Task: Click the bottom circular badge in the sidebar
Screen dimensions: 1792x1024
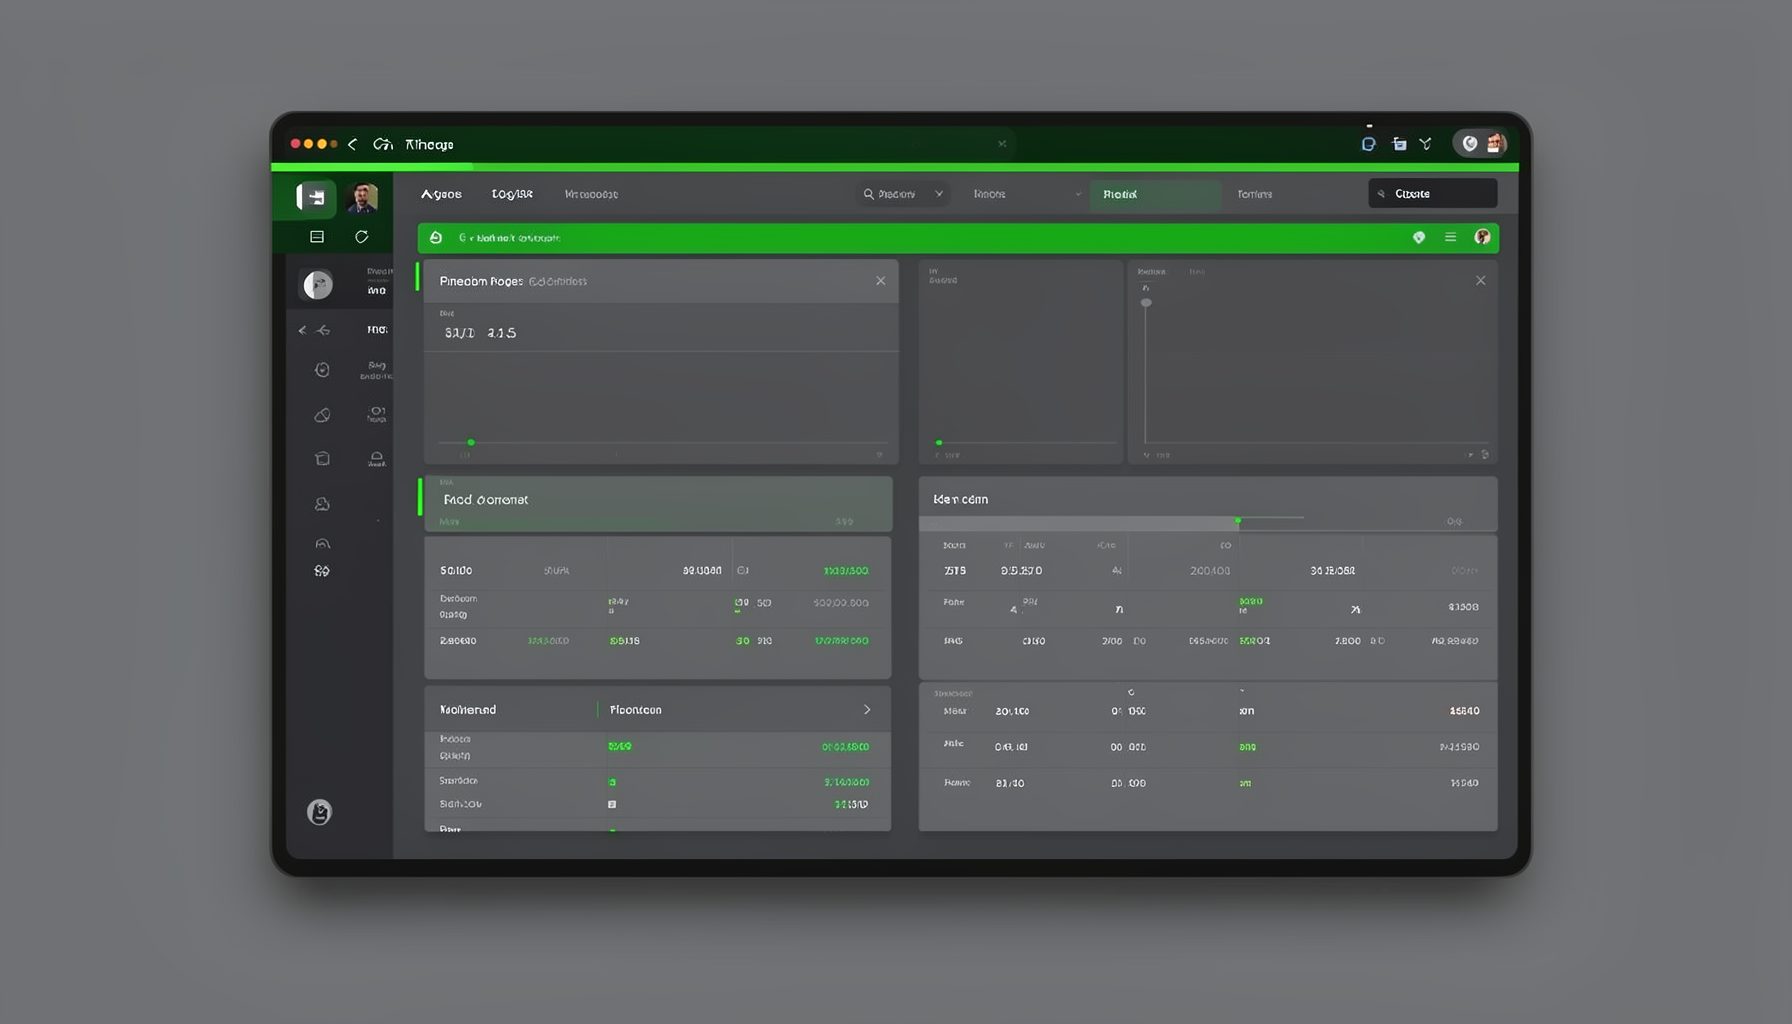Action: (319, 812)
